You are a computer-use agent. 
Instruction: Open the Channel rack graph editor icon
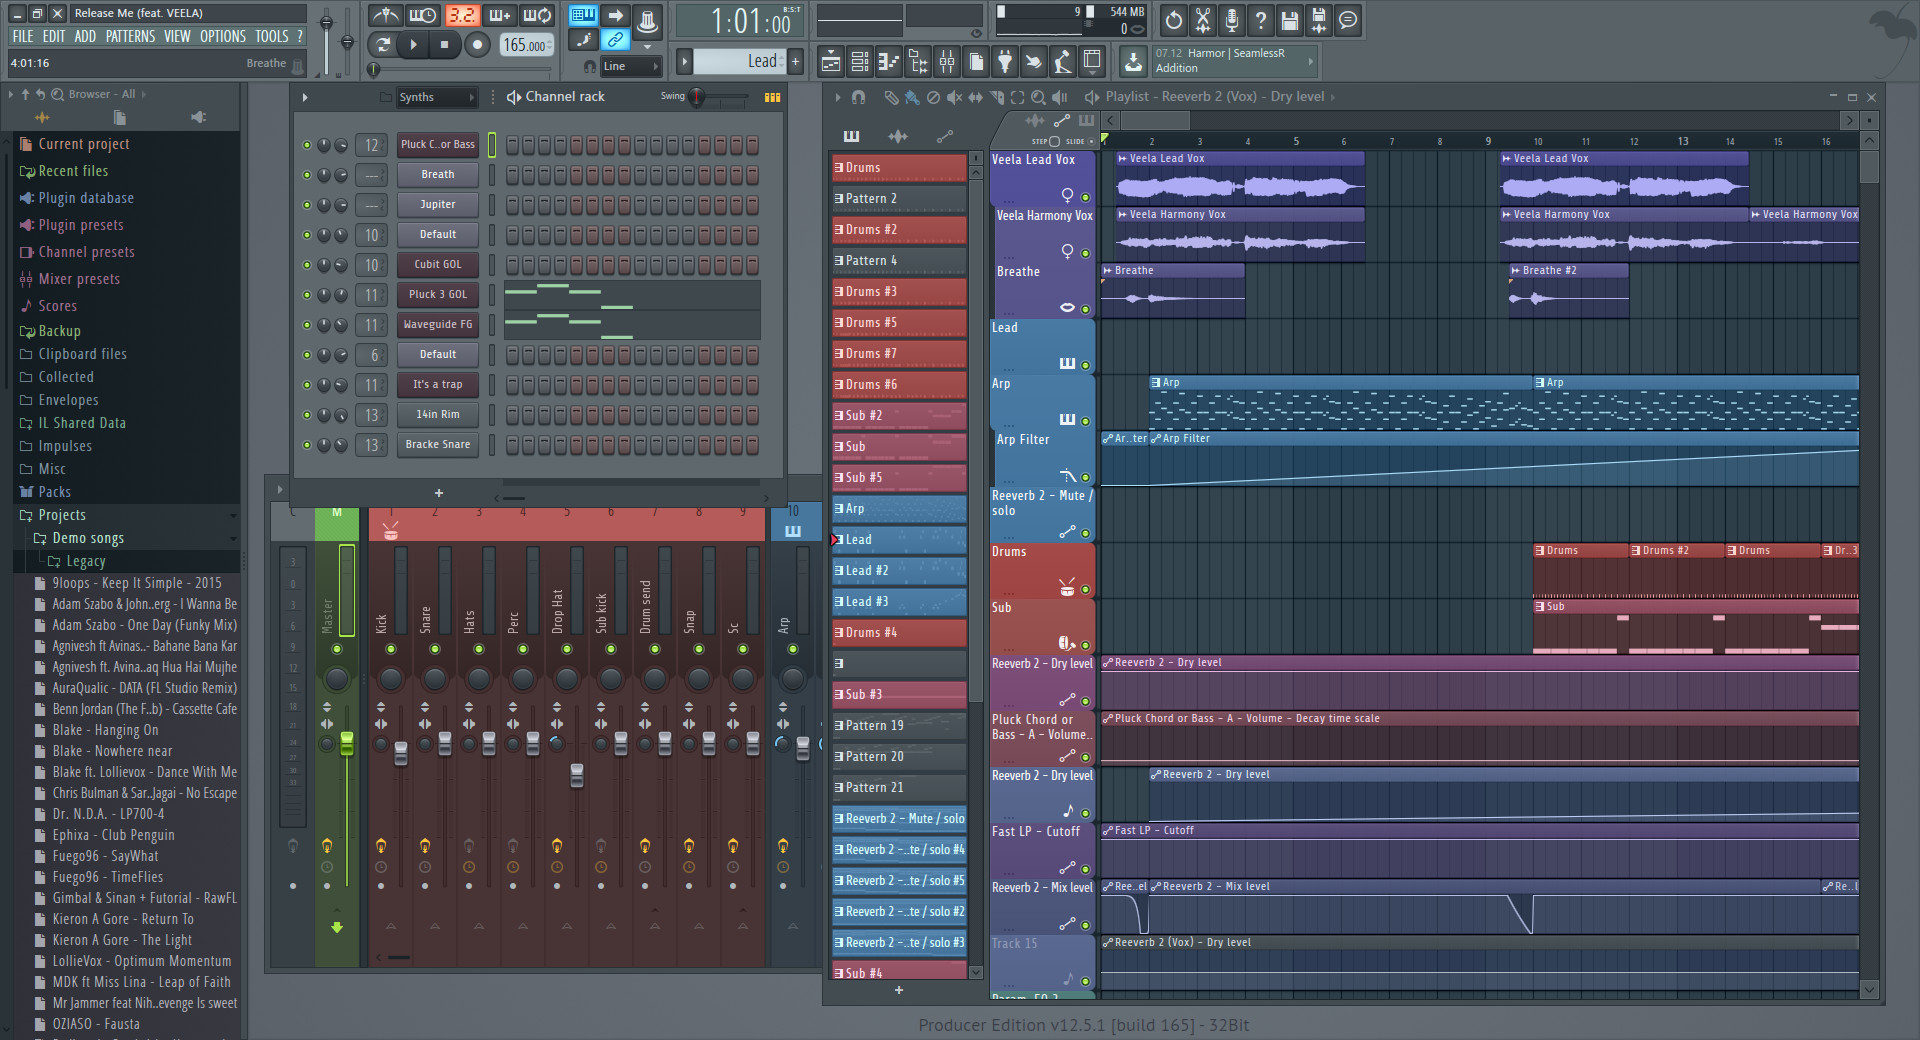pos(772,97)
